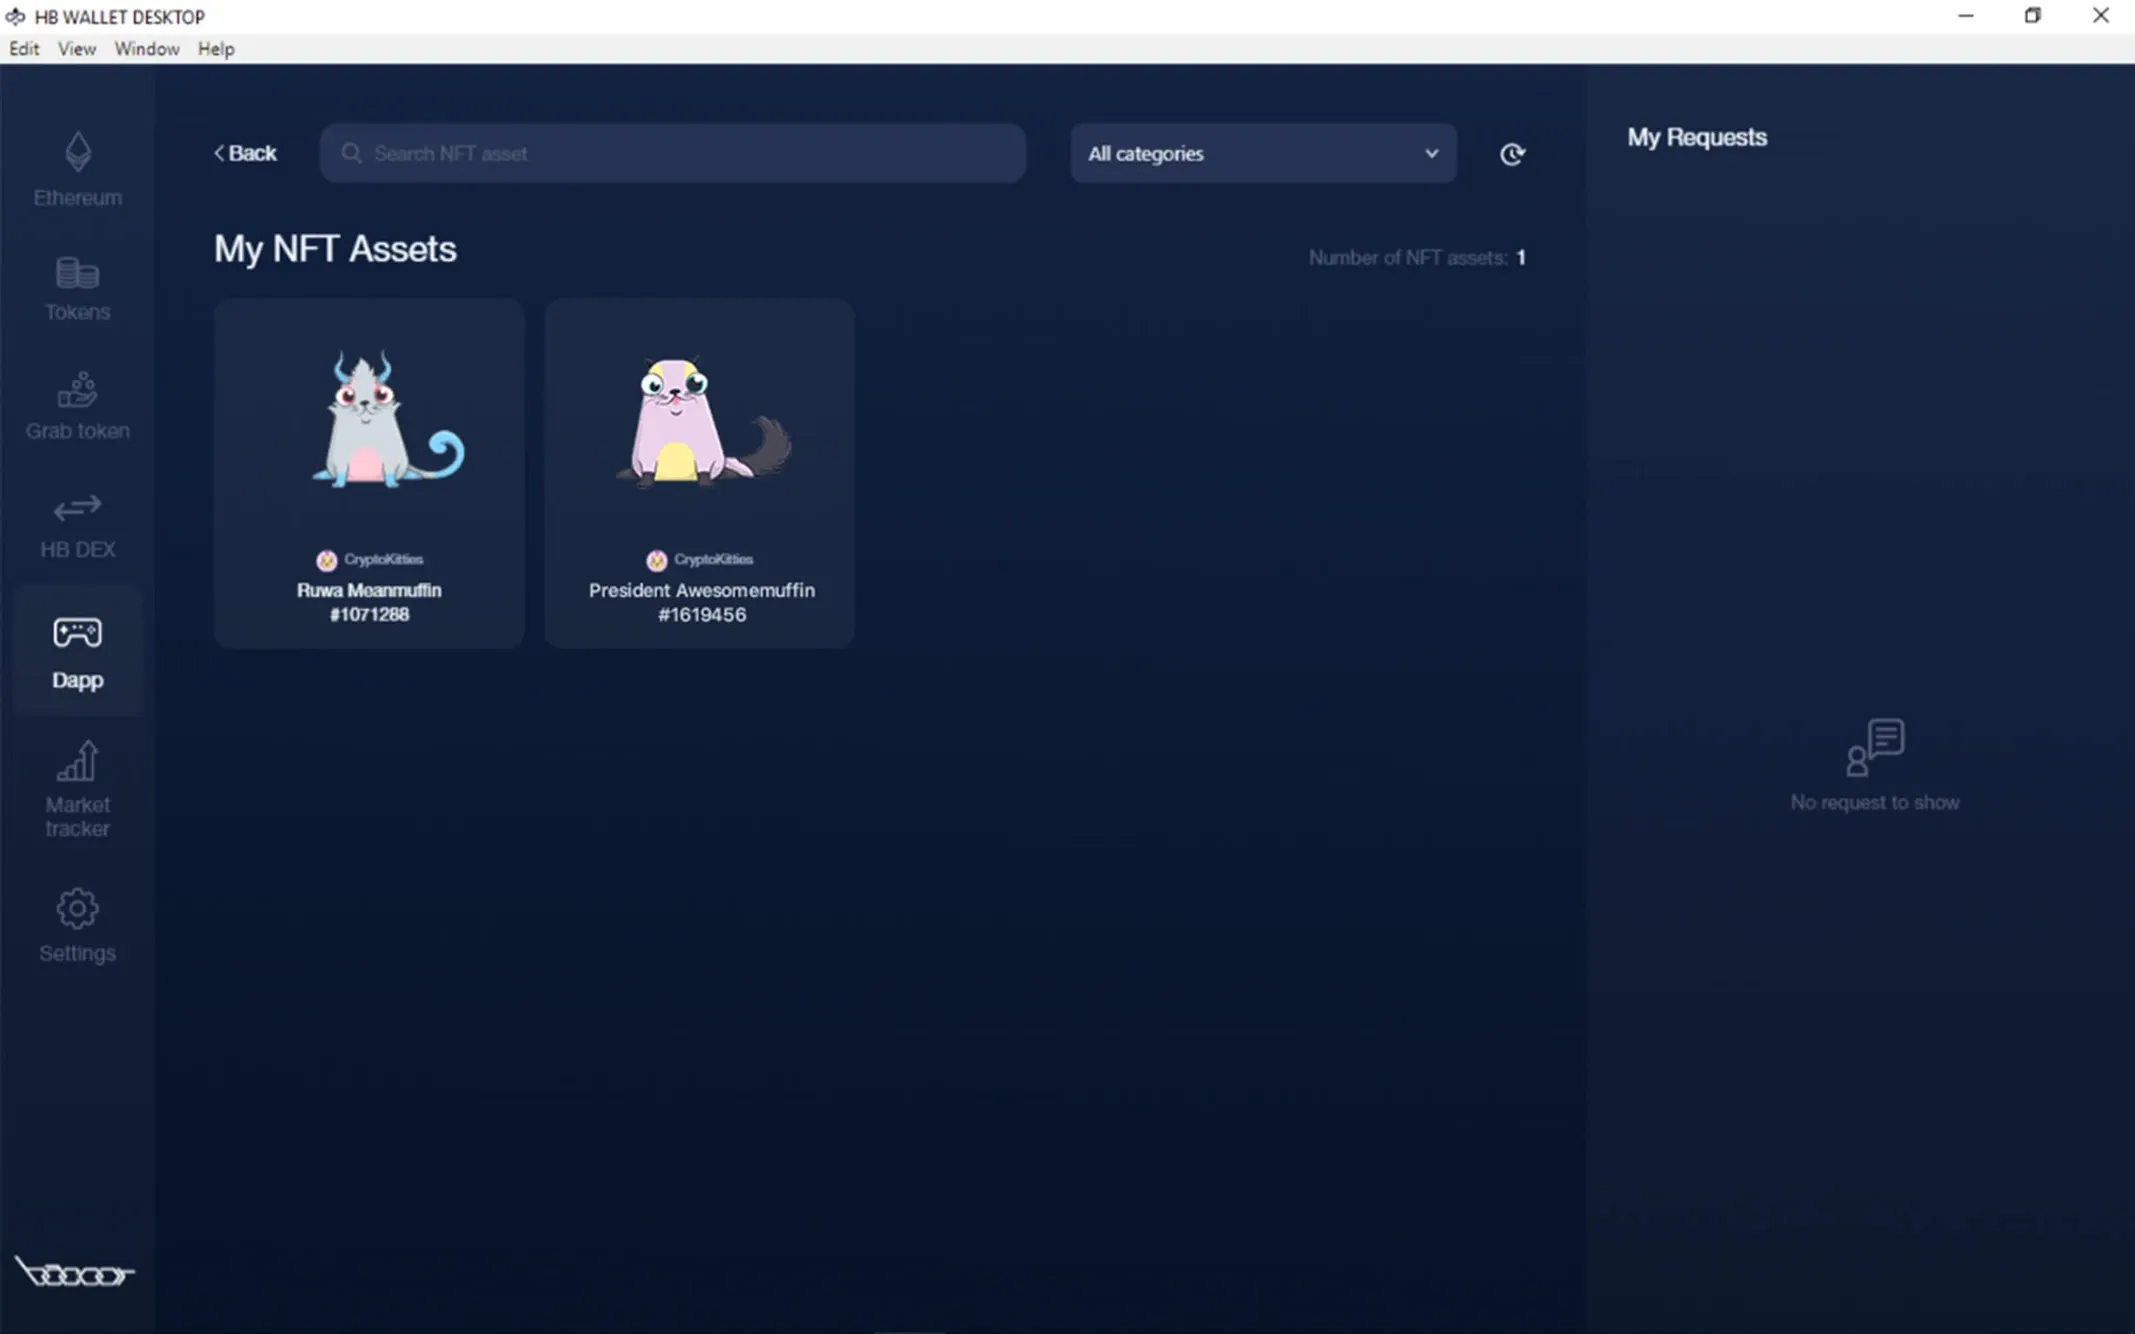This screenshot has height=1334, width=2135.
Task: Click the HB Wallet logo at bottom left
Action: [75, 1271]
